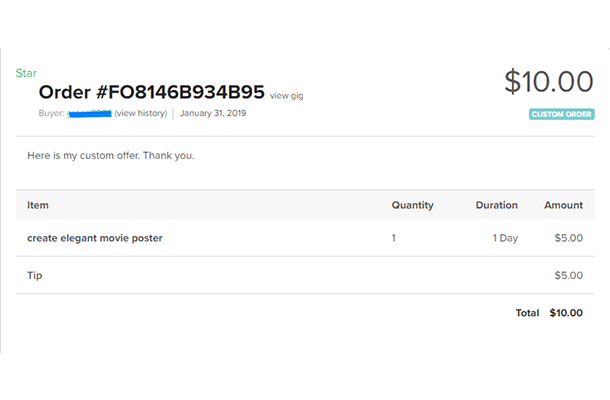Open the view gig link
This screenshot has height=400, width=610.
(286, 96)
